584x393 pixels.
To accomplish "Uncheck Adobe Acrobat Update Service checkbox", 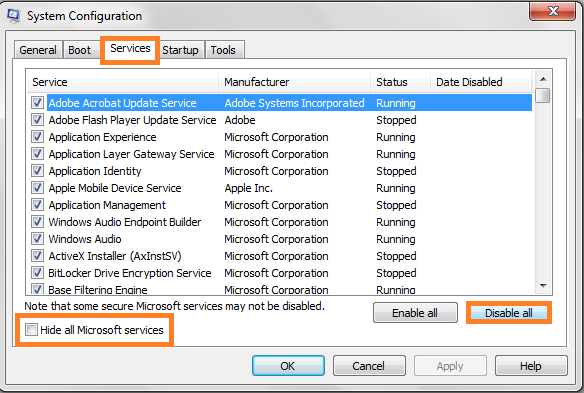I will click(x=37, y=102).
